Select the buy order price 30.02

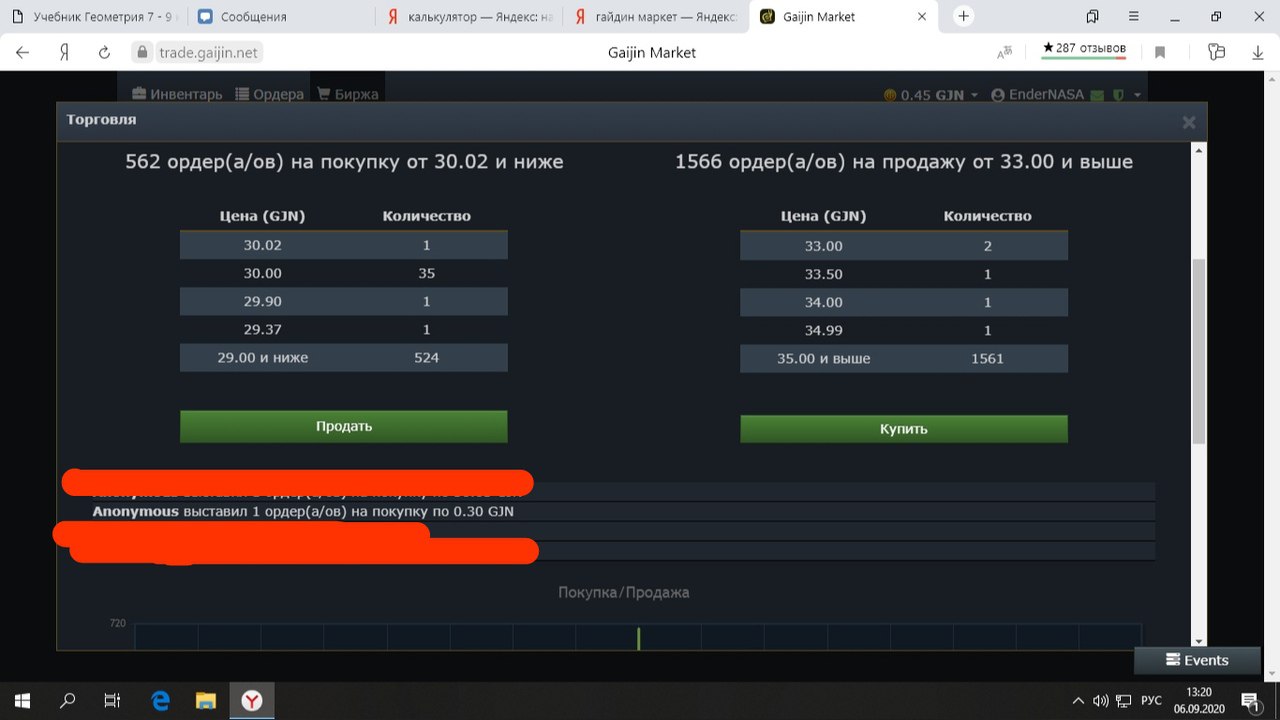pos(263,245)
